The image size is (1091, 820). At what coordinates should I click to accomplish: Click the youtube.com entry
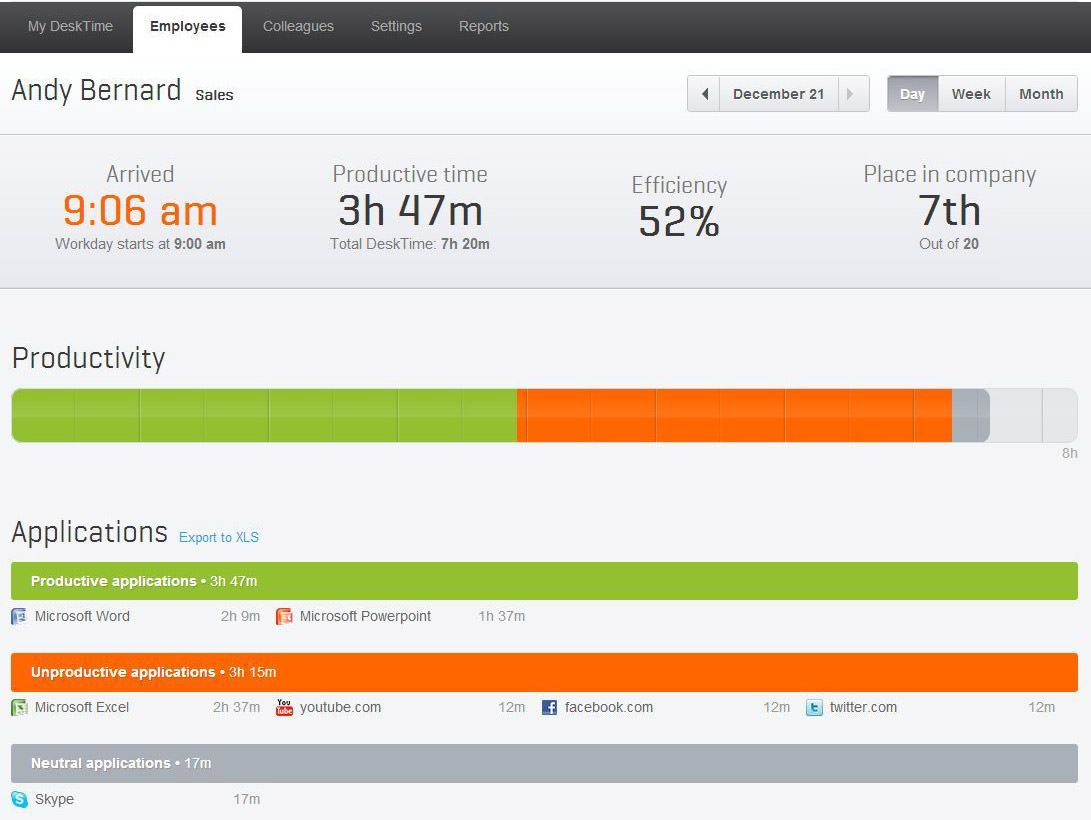coord(340,707)
